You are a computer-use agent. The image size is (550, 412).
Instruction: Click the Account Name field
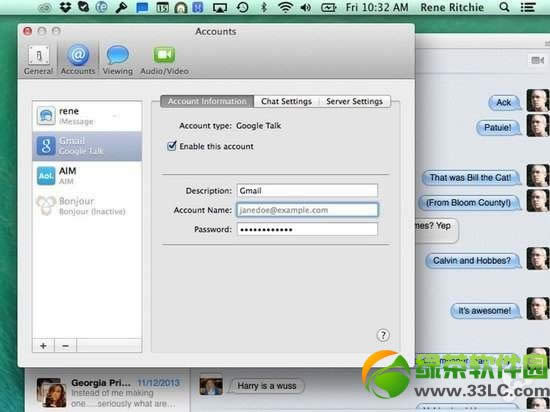pyautogui.click(x=307, y=210)
